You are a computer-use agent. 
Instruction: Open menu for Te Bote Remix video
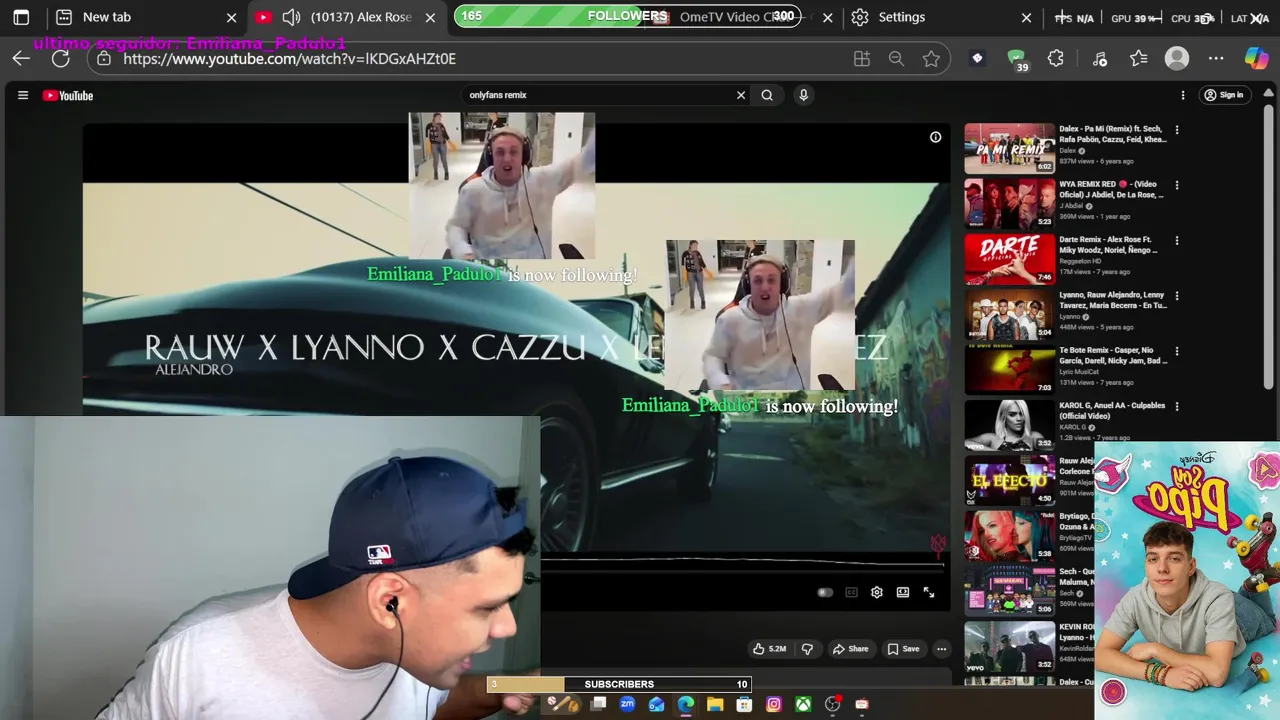(1177, 351)
